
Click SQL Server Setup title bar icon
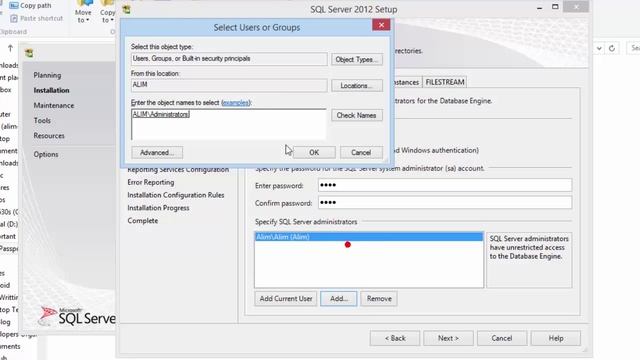(x=127, y=9)
